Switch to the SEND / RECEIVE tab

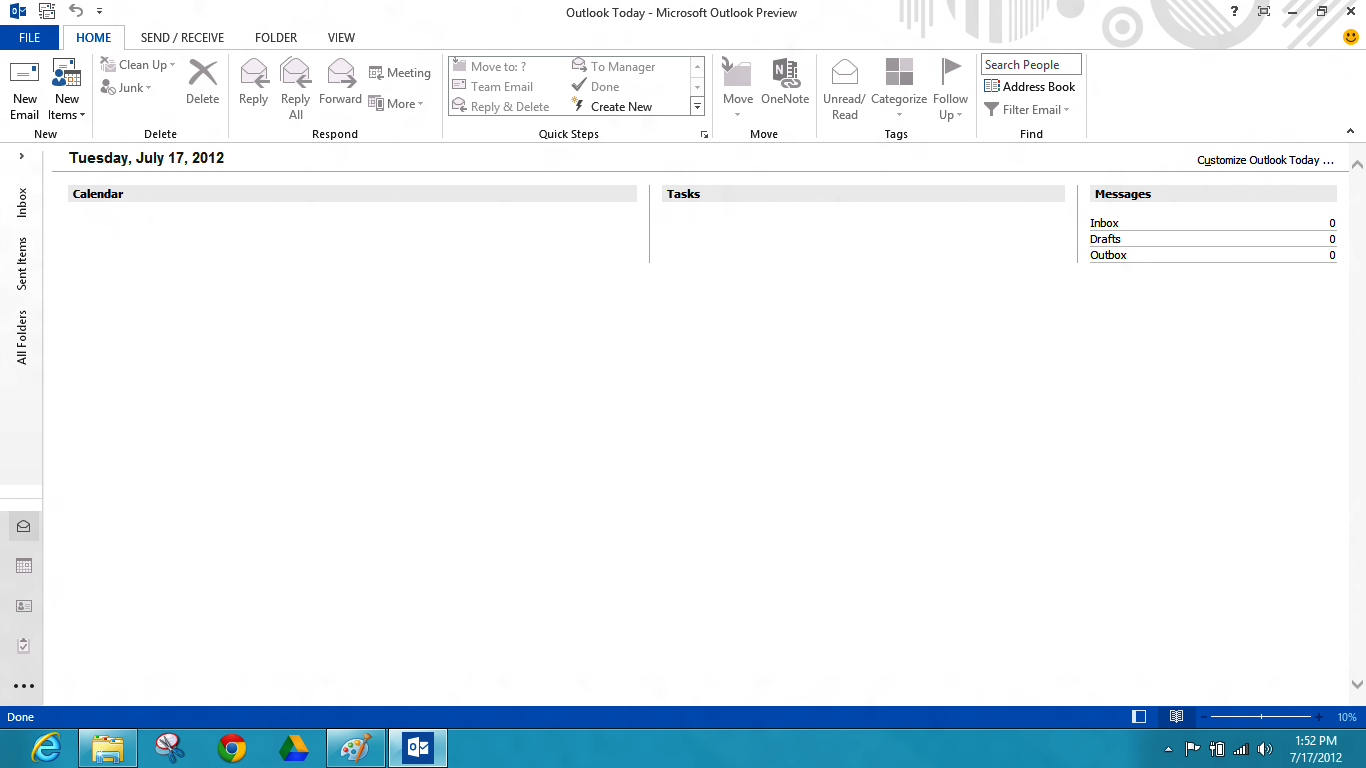(182, 38)
